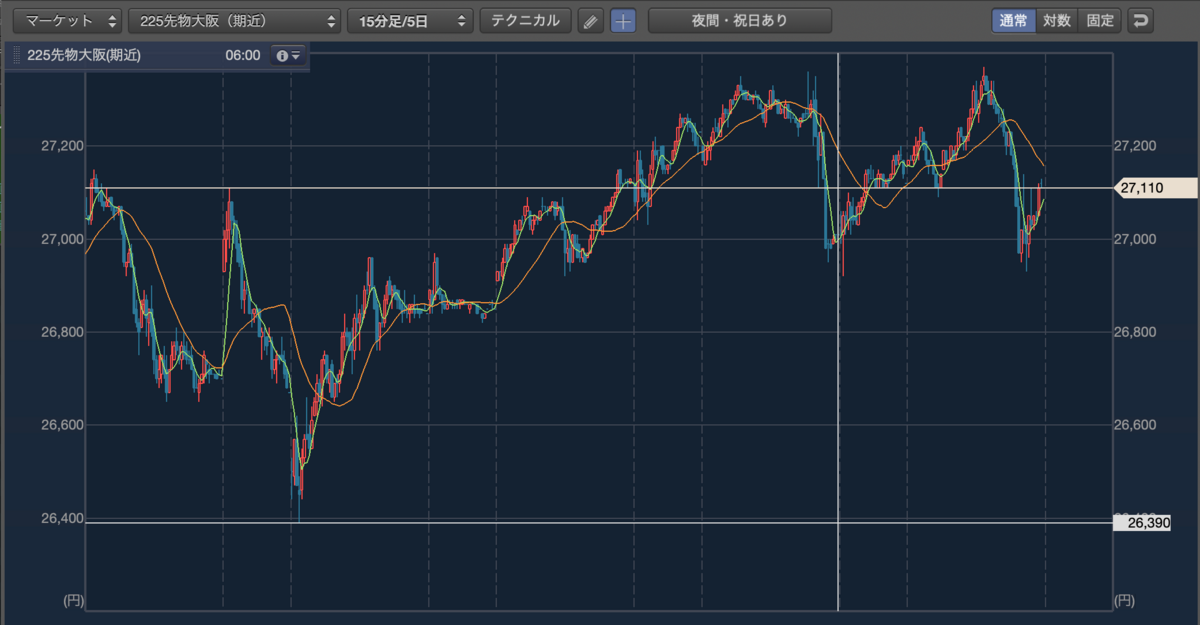
Task: Click the 夜間・祝日あり button
Action: [740, 21]
